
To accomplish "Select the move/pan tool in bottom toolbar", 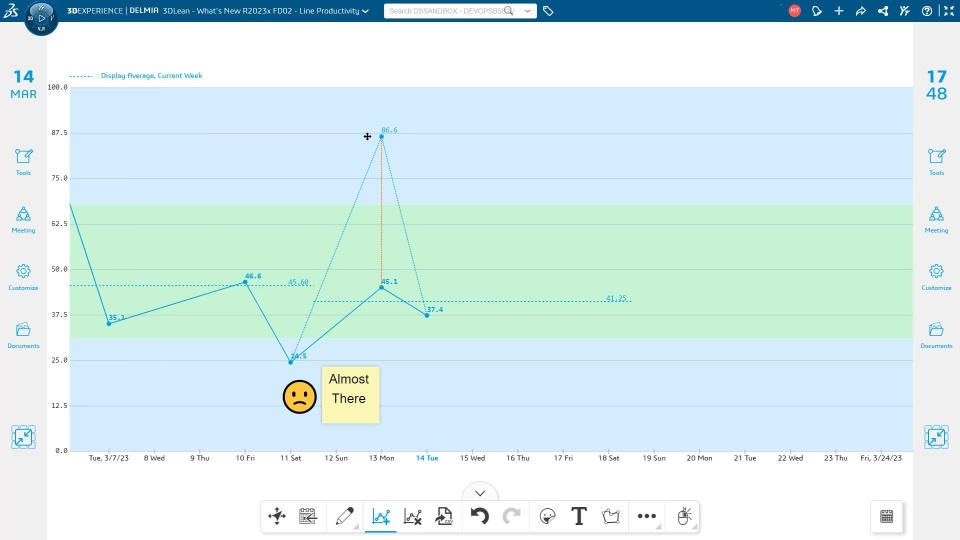I will click(x=277, y=516).
